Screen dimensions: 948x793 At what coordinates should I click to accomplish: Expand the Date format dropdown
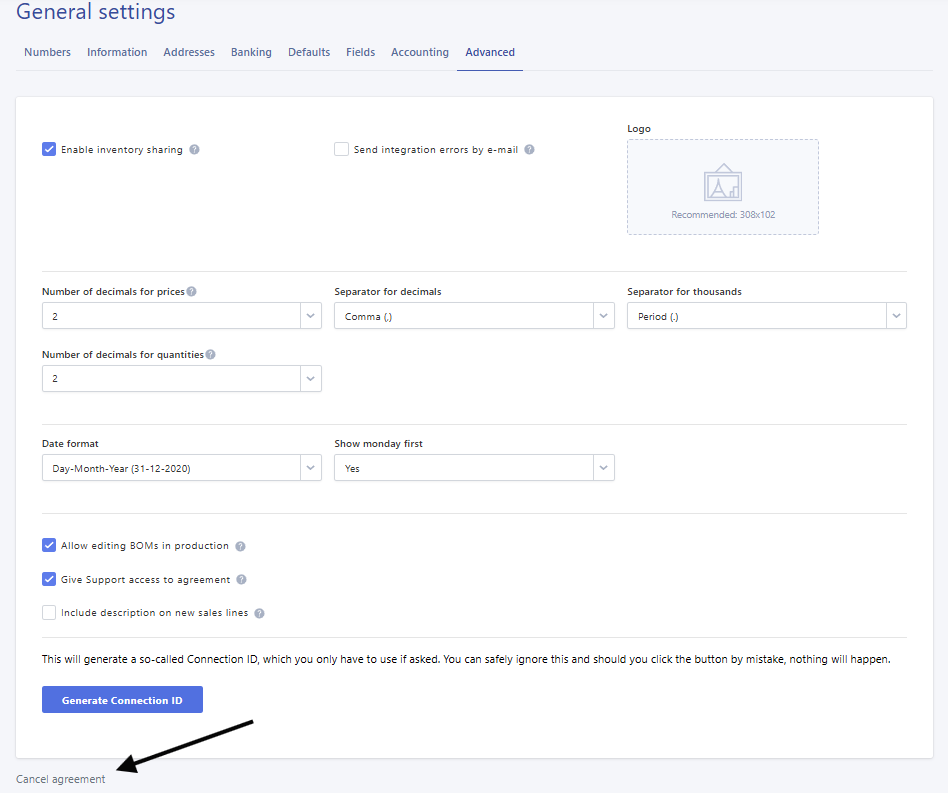coord(181,468)
